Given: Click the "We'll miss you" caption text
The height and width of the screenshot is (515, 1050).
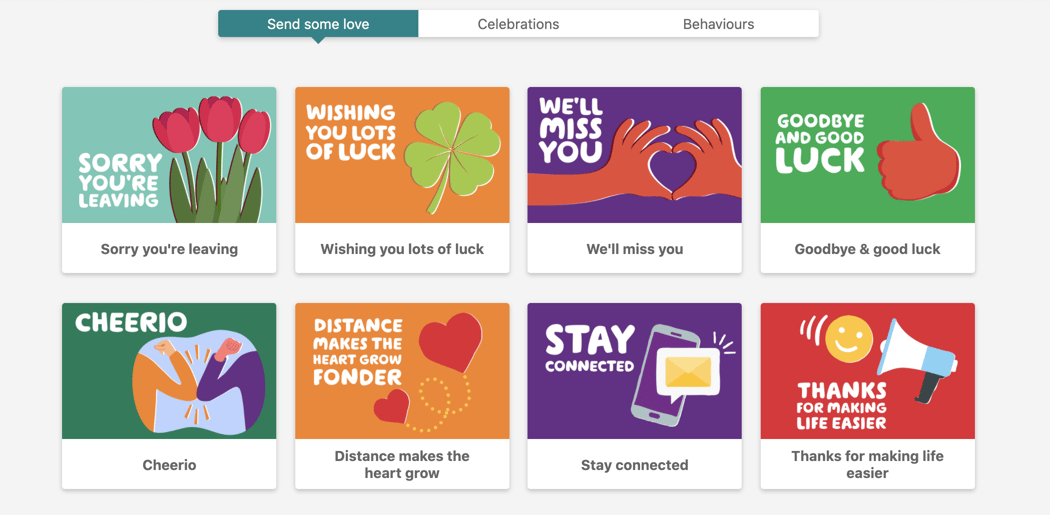Looking at the screenshot, I should (x=634, y=249).
